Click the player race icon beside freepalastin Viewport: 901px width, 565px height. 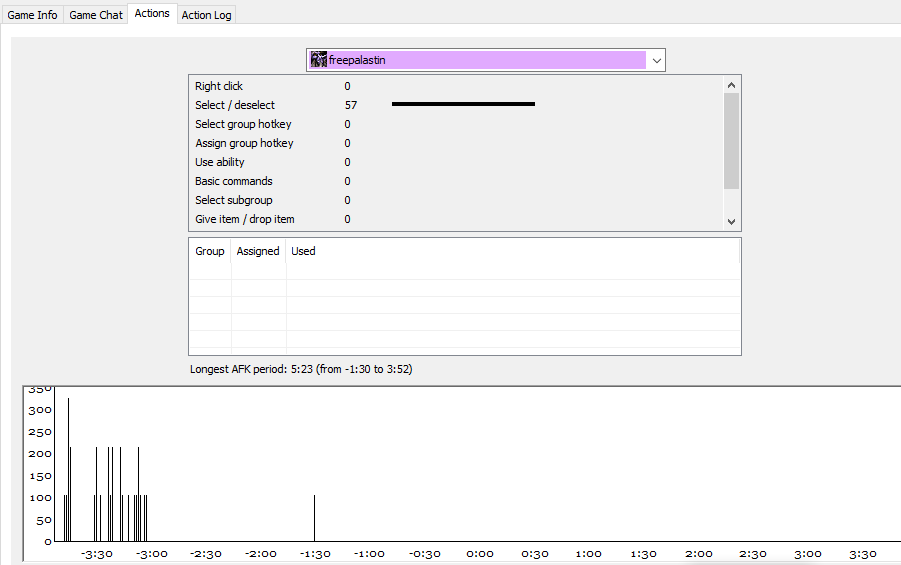click(x=318, y=59)
